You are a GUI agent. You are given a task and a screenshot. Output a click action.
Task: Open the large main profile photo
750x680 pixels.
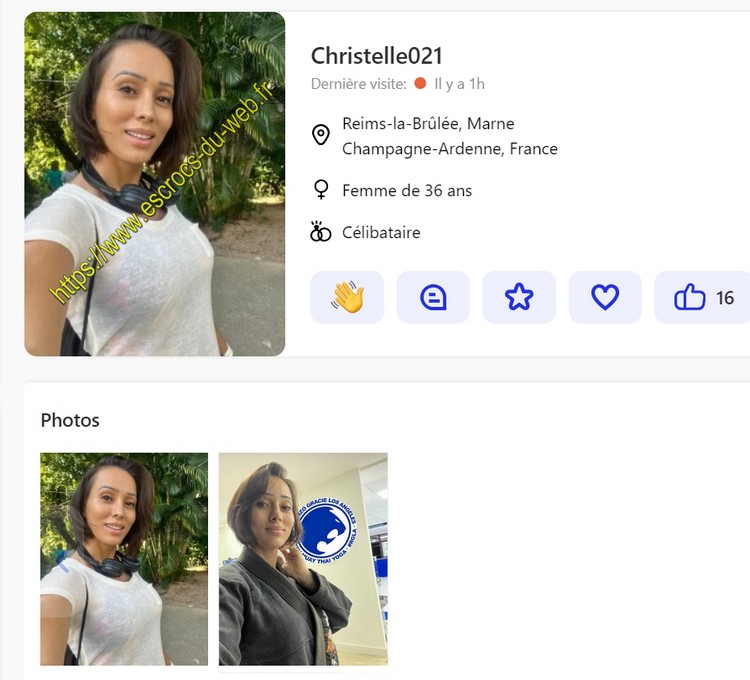point(155,184)
